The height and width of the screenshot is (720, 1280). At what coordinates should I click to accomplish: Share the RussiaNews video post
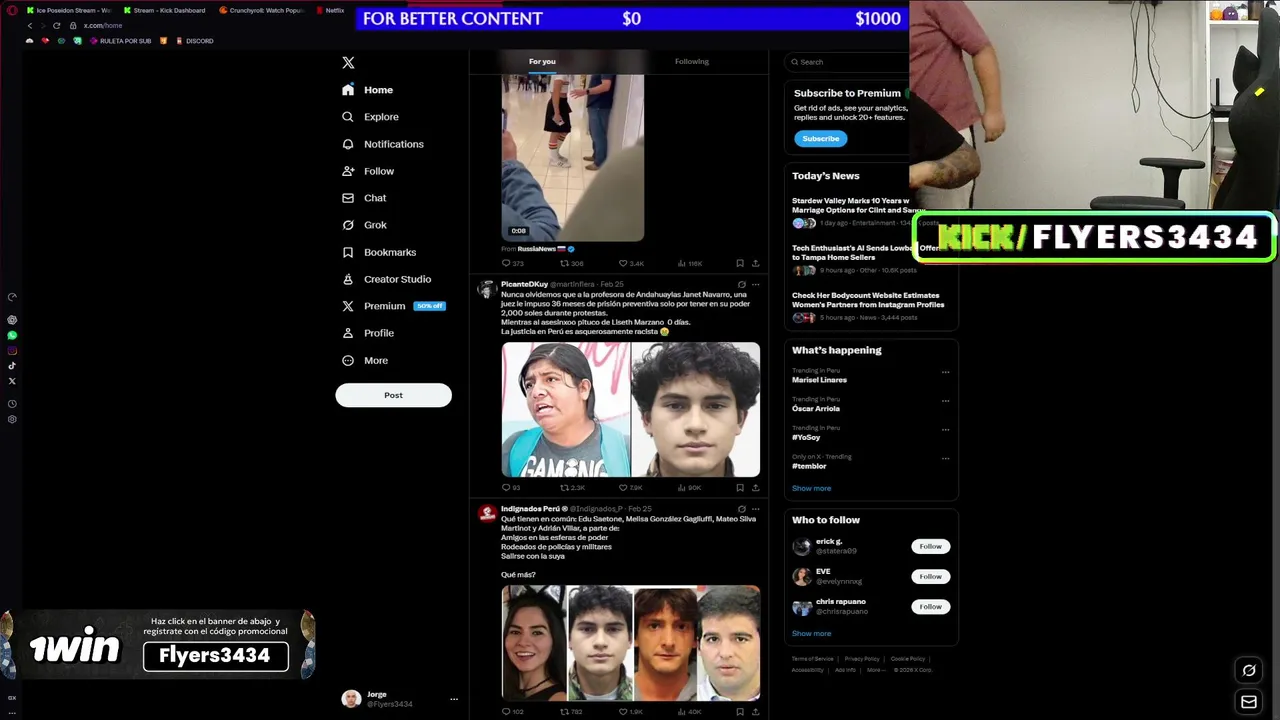click(x=755, y=264)
